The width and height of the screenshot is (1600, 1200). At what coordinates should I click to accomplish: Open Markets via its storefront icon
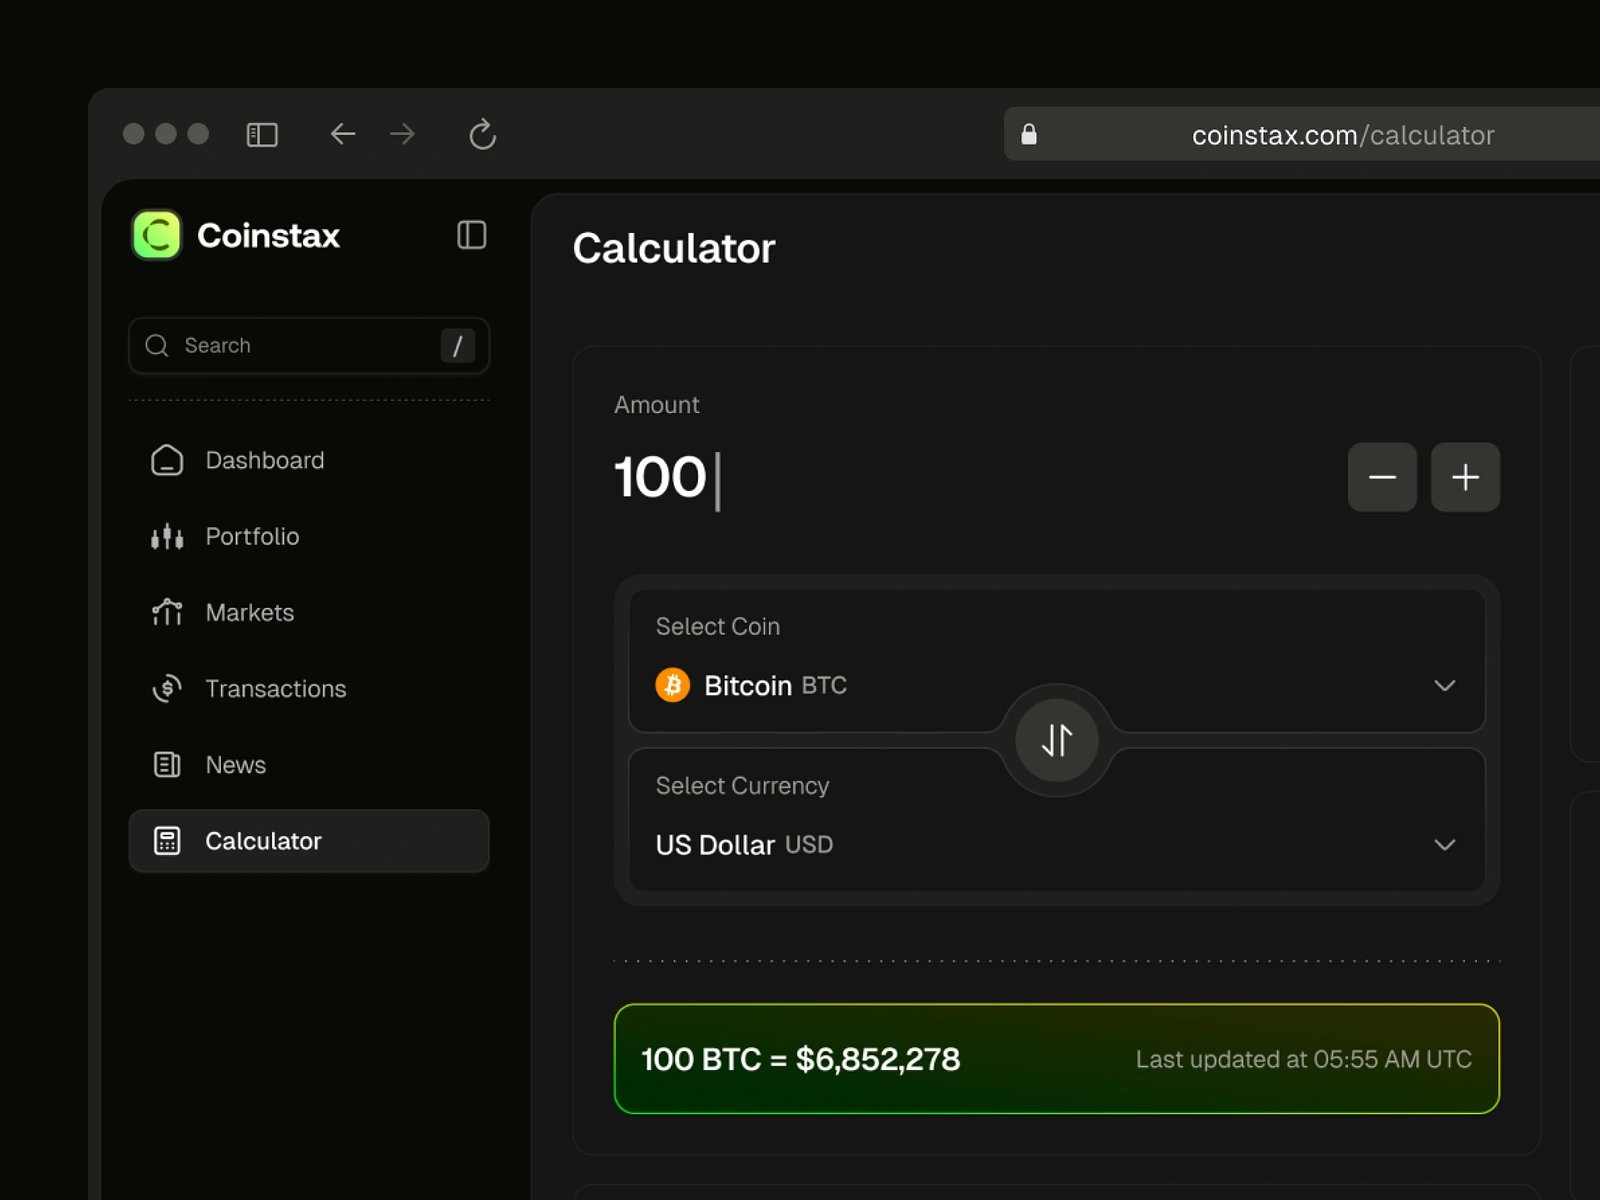click(166, 612)
